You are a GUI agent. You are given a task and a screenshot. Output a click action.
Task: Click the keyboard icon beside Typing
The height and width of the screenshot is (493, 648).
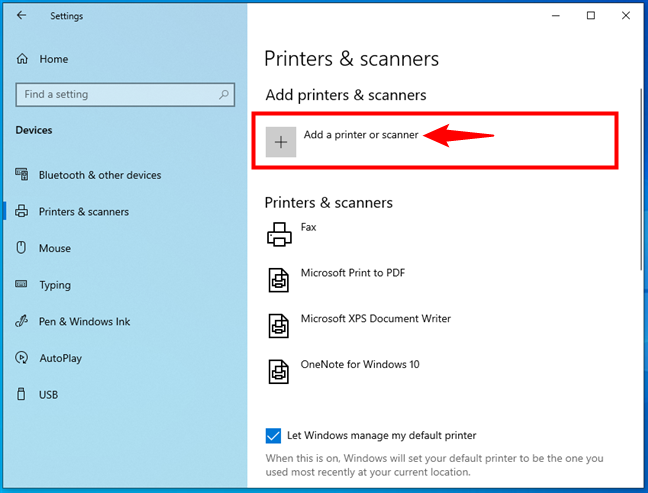[21, 284]
